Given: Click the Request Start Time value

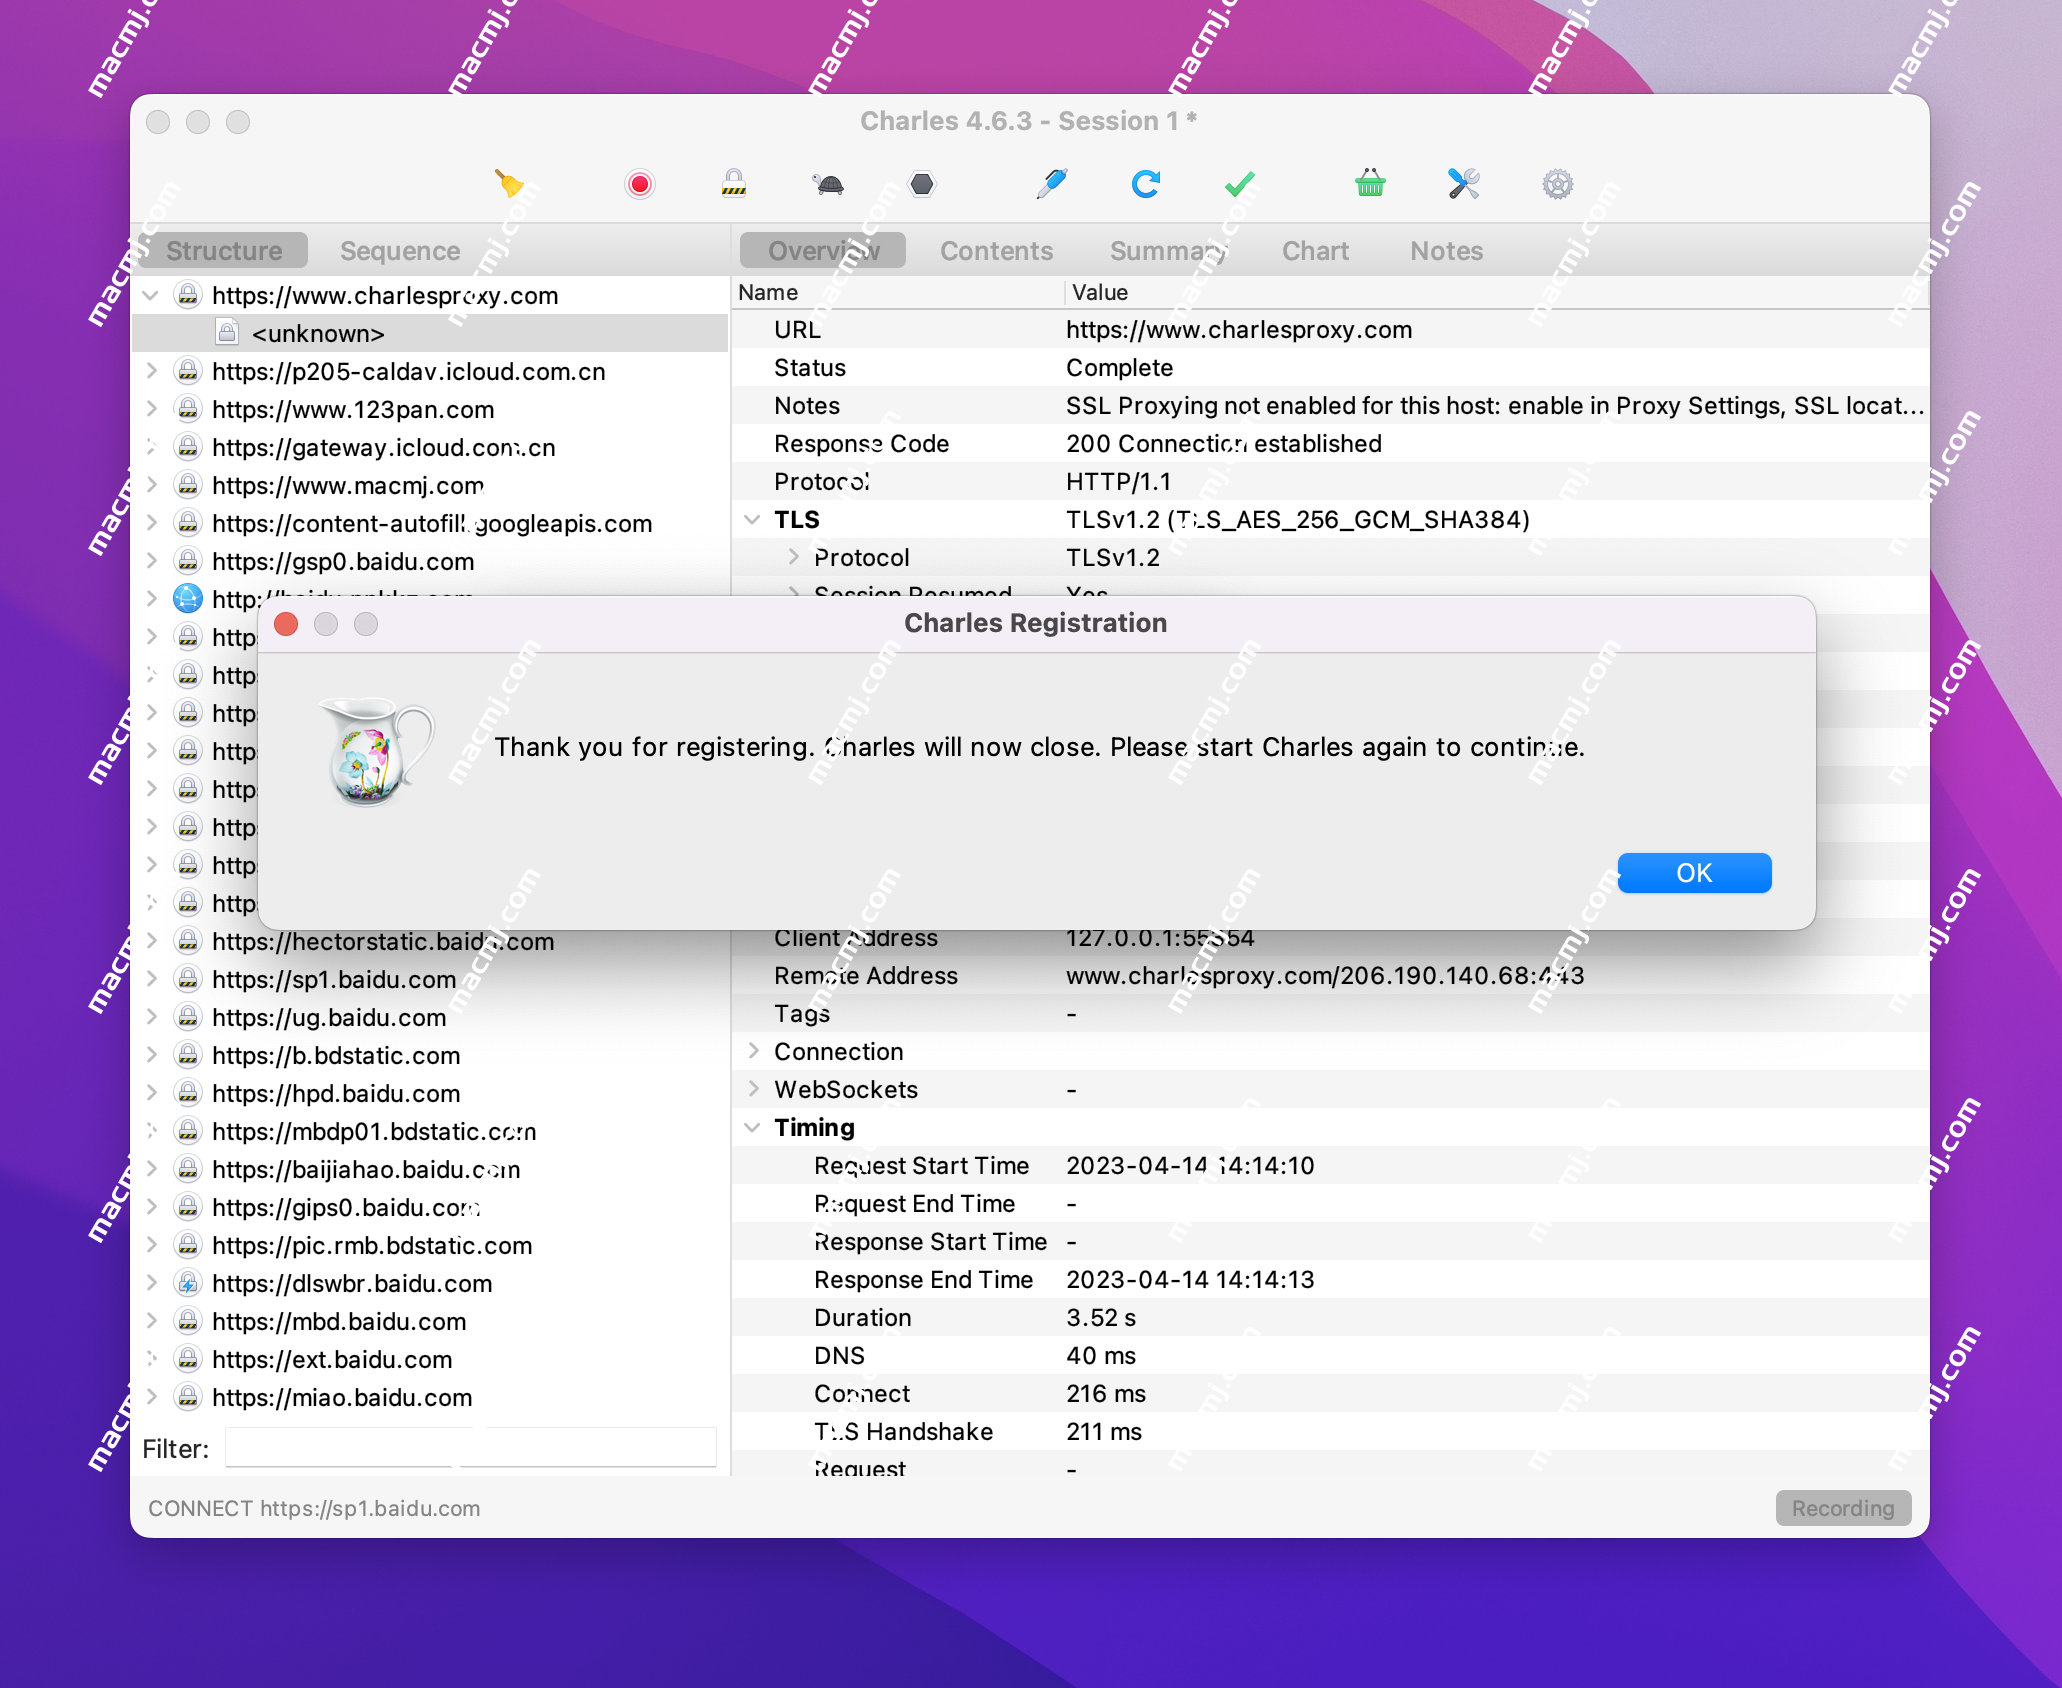Looking at the screenshot, I should [1190, 1165].
